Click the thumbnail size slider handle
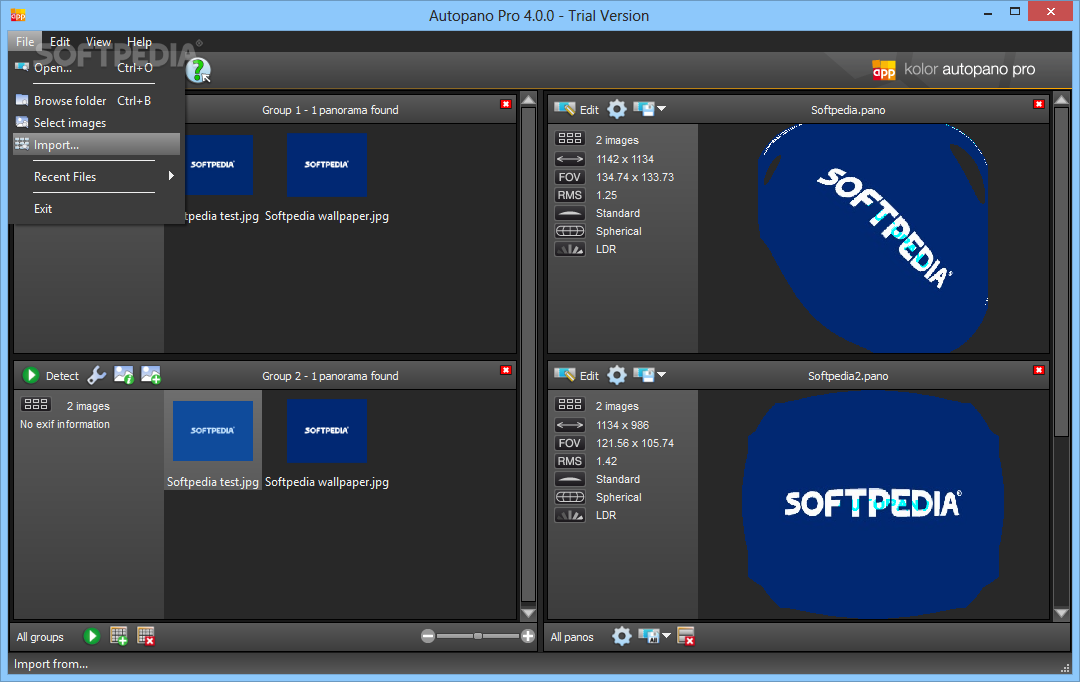The height and width of the screenshot is (682, 1080). click(477, 637)
